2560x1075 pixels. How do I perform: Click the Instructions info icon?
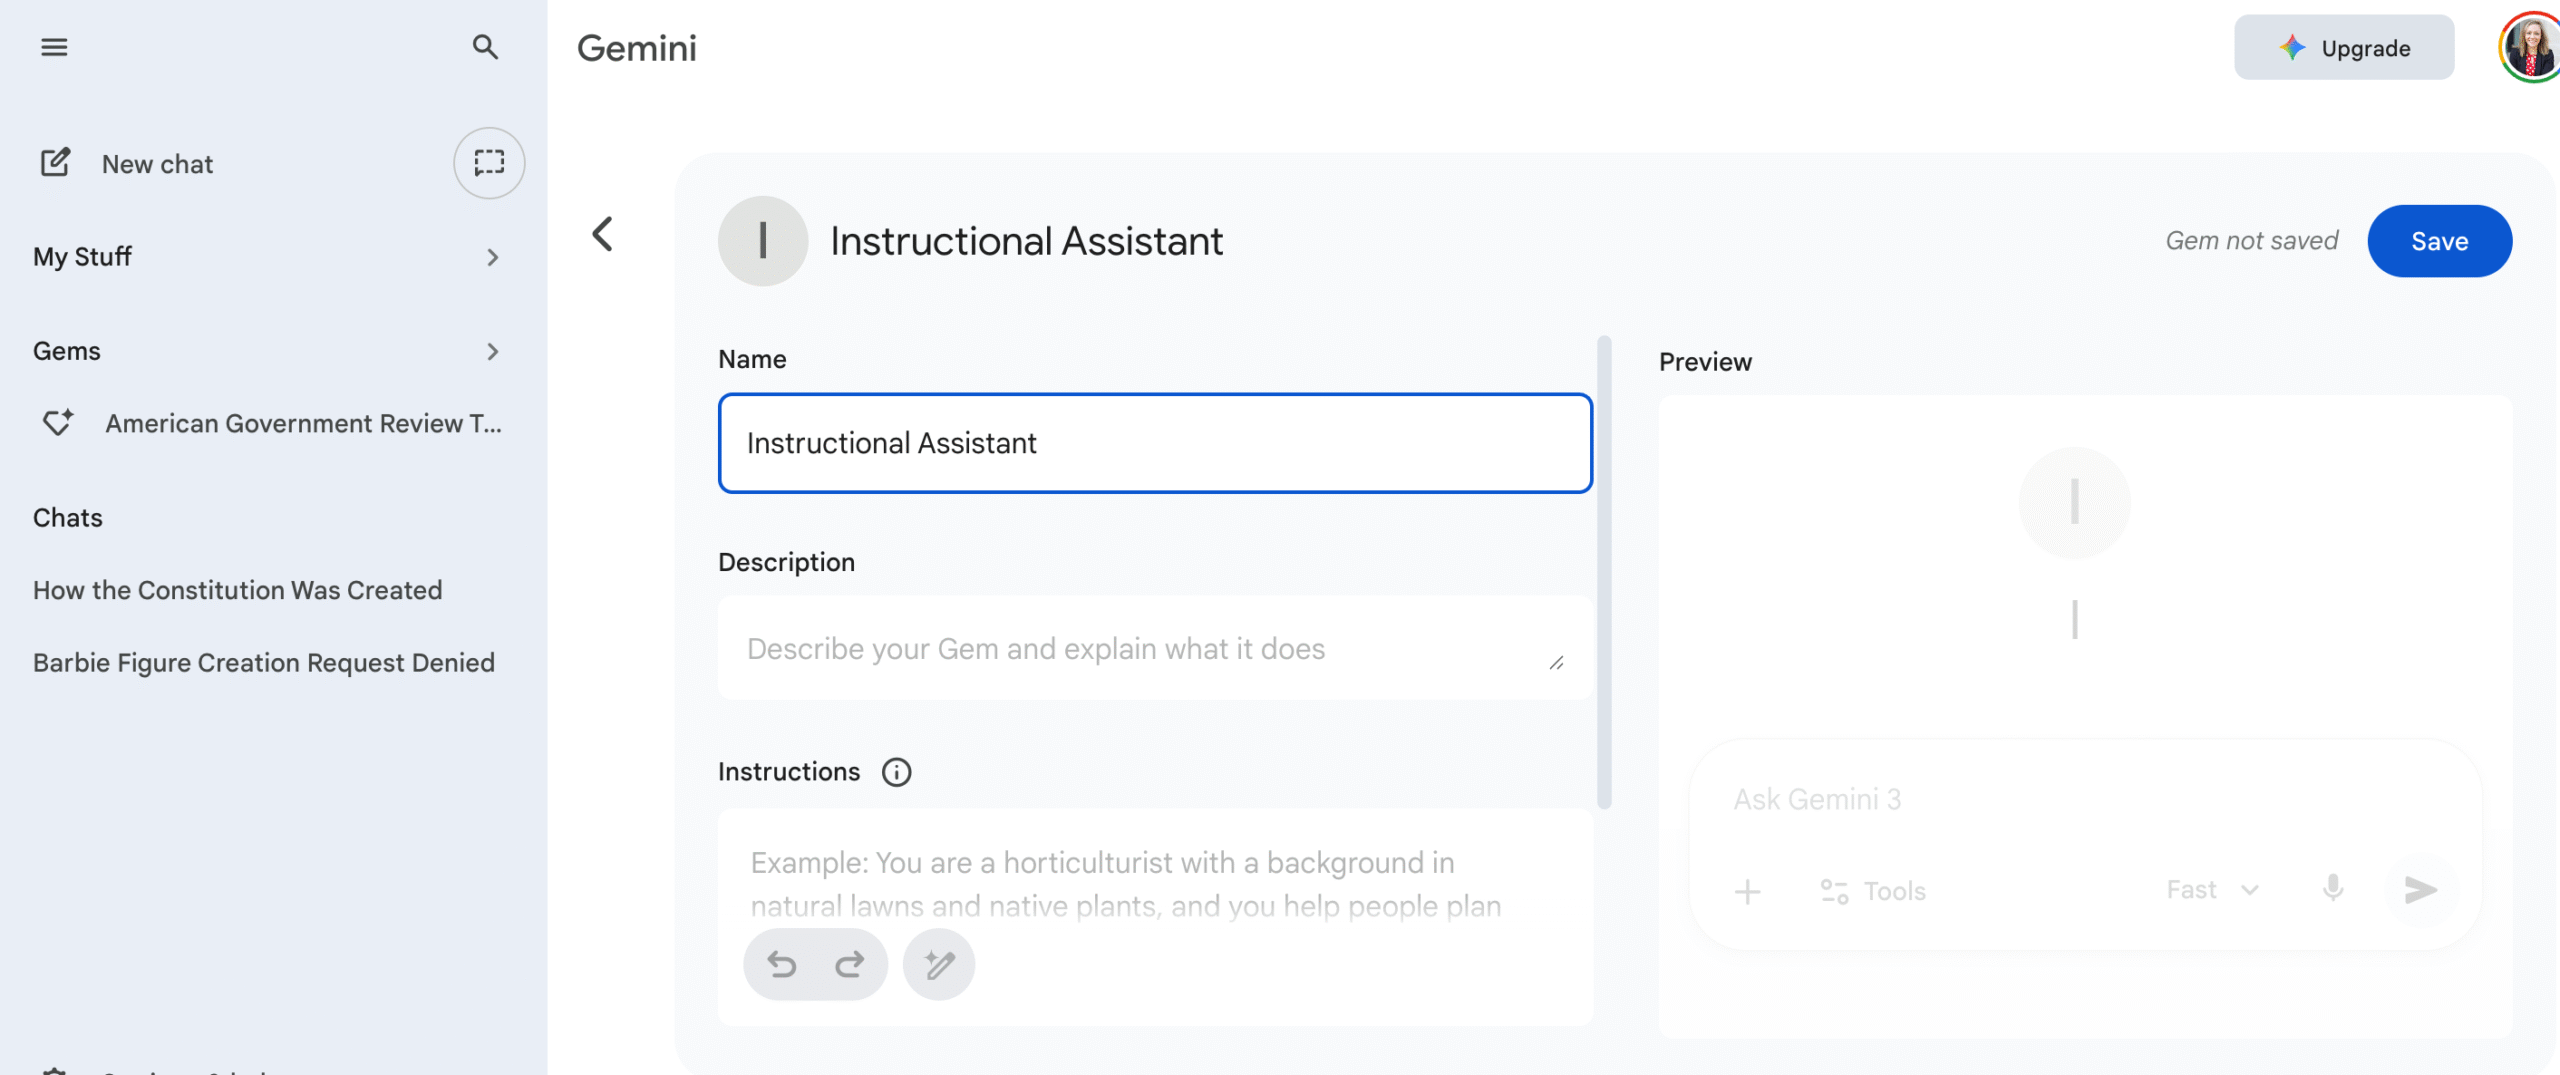pos(896,772)
